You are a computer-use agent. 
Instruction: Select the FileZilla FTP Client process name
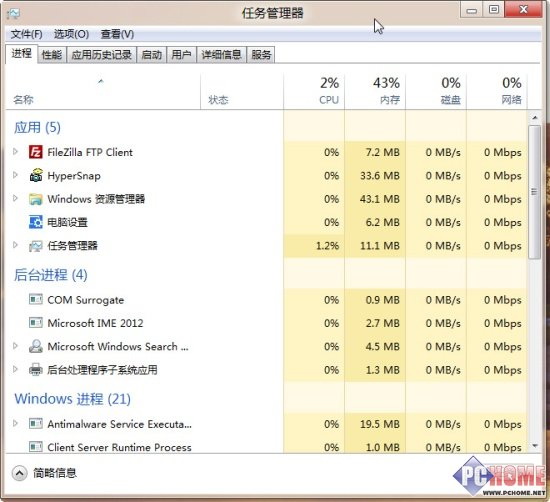click(90, 152)
